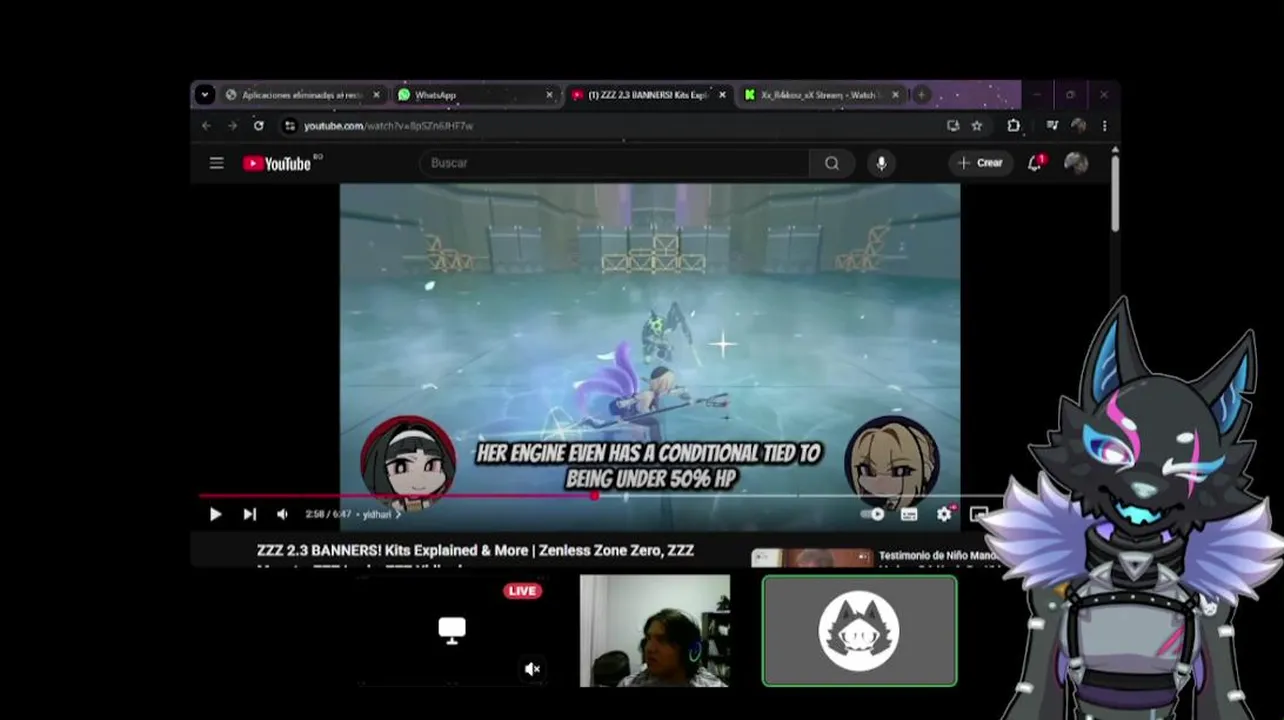Open Chrome media control icon

tap(1052, 126)
